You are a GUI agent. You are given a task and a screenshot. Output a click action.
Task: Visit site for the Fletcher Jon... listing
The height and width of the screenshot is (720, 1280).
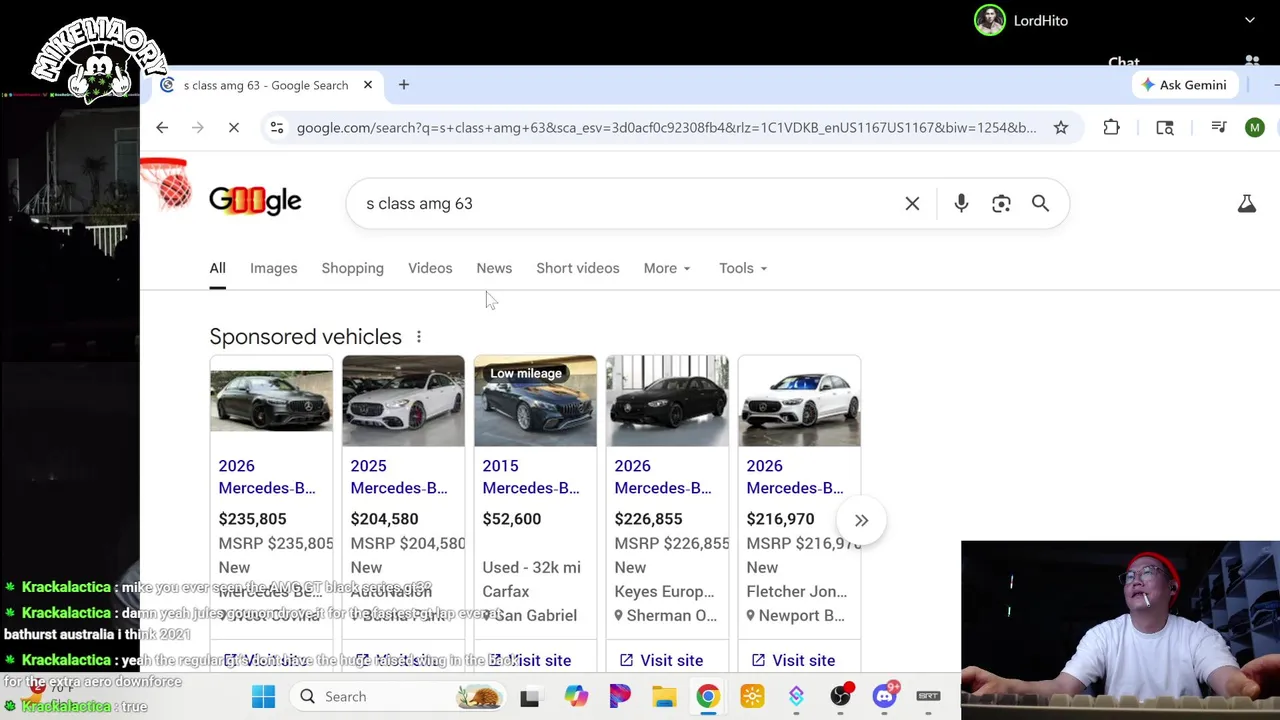click(x=793, y=660)
